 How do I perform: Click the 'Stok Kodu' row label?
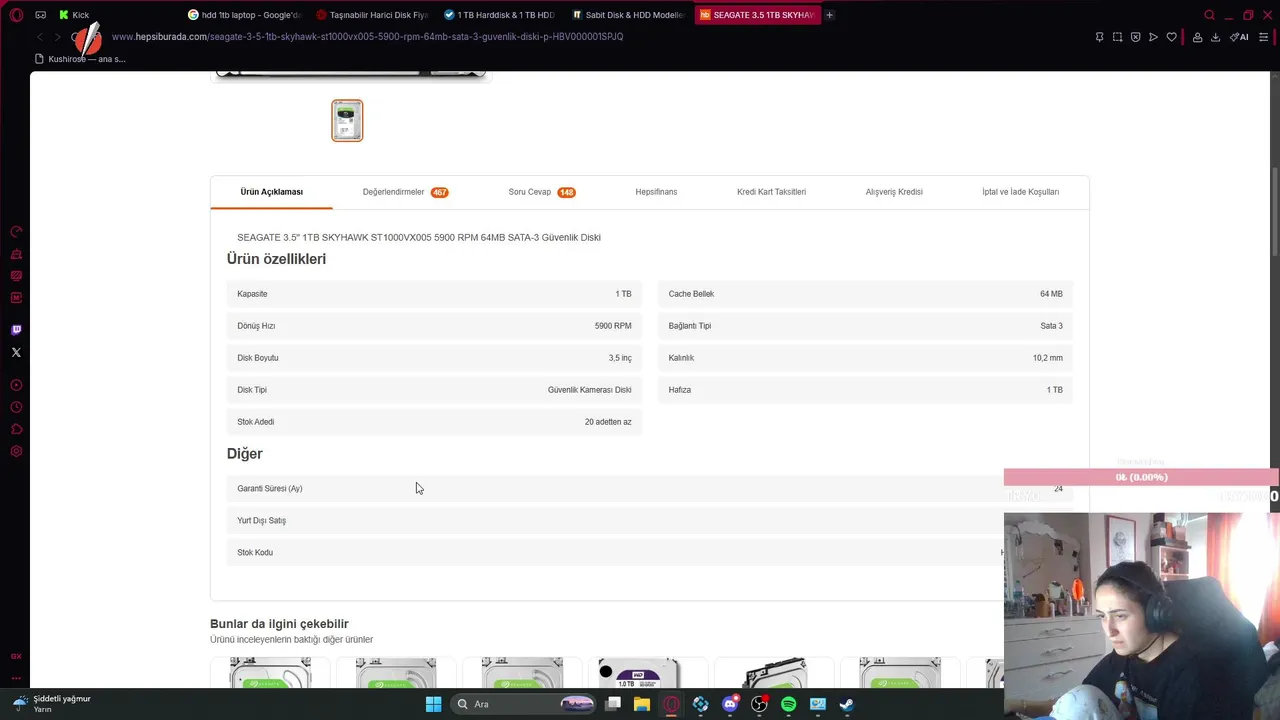click(x=255, y=553)
